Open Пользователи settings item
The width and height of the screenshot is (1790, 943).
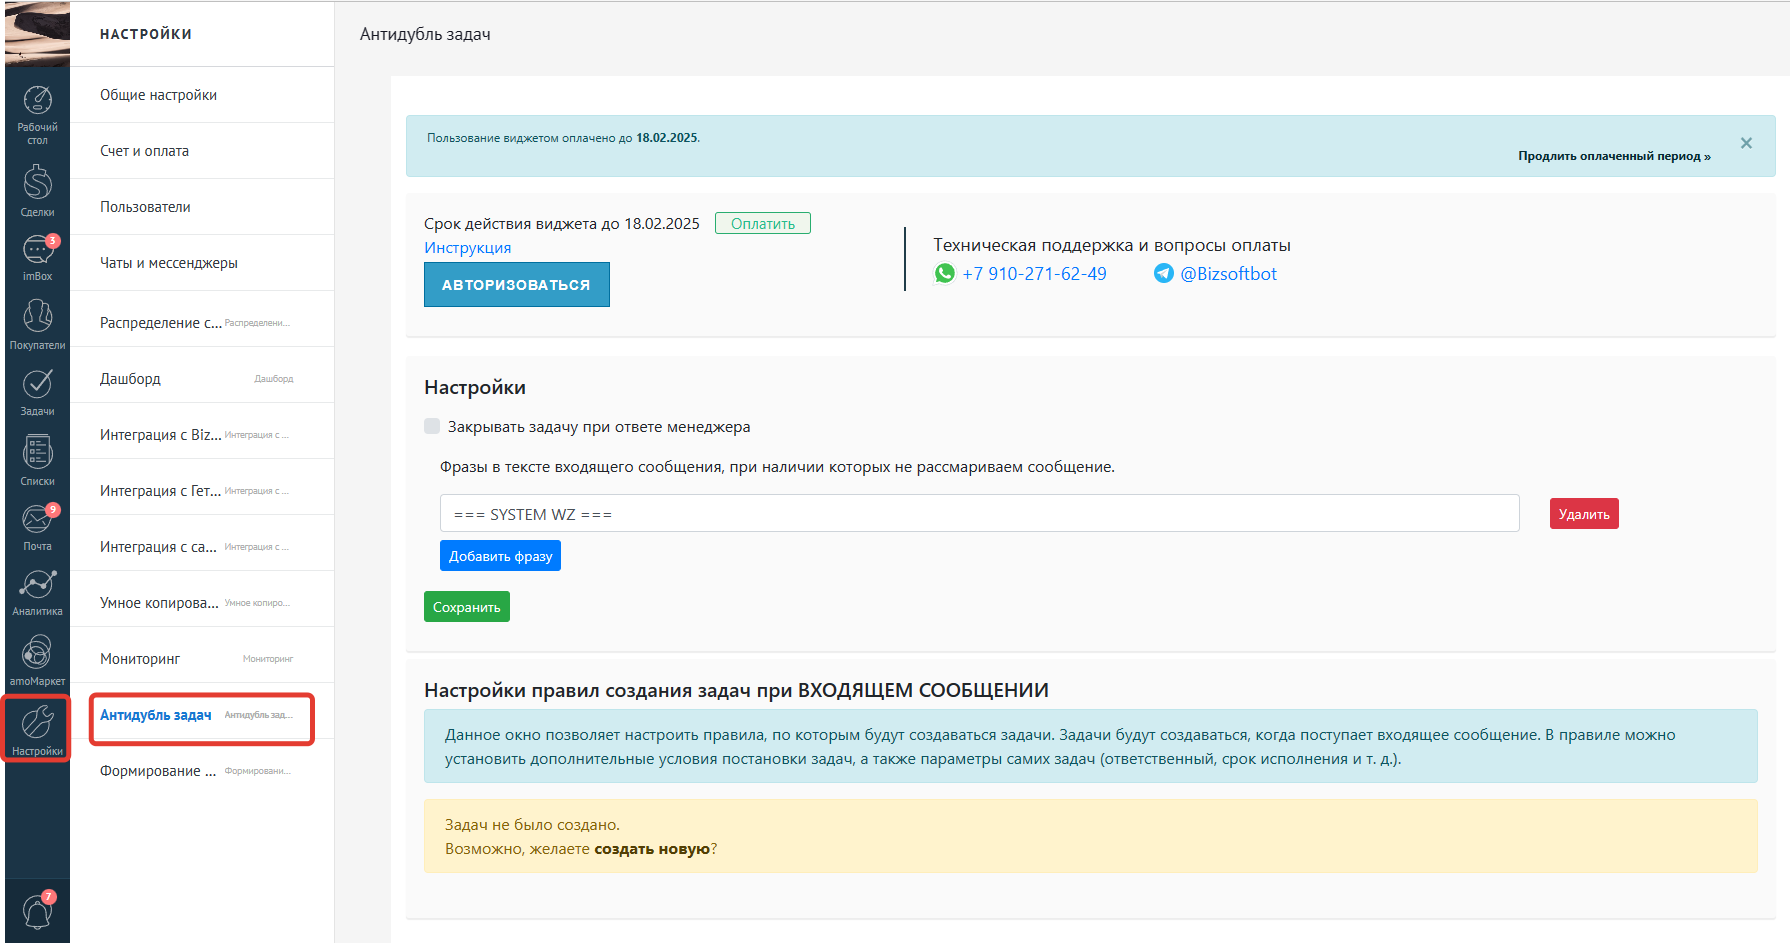pos(202,207)
